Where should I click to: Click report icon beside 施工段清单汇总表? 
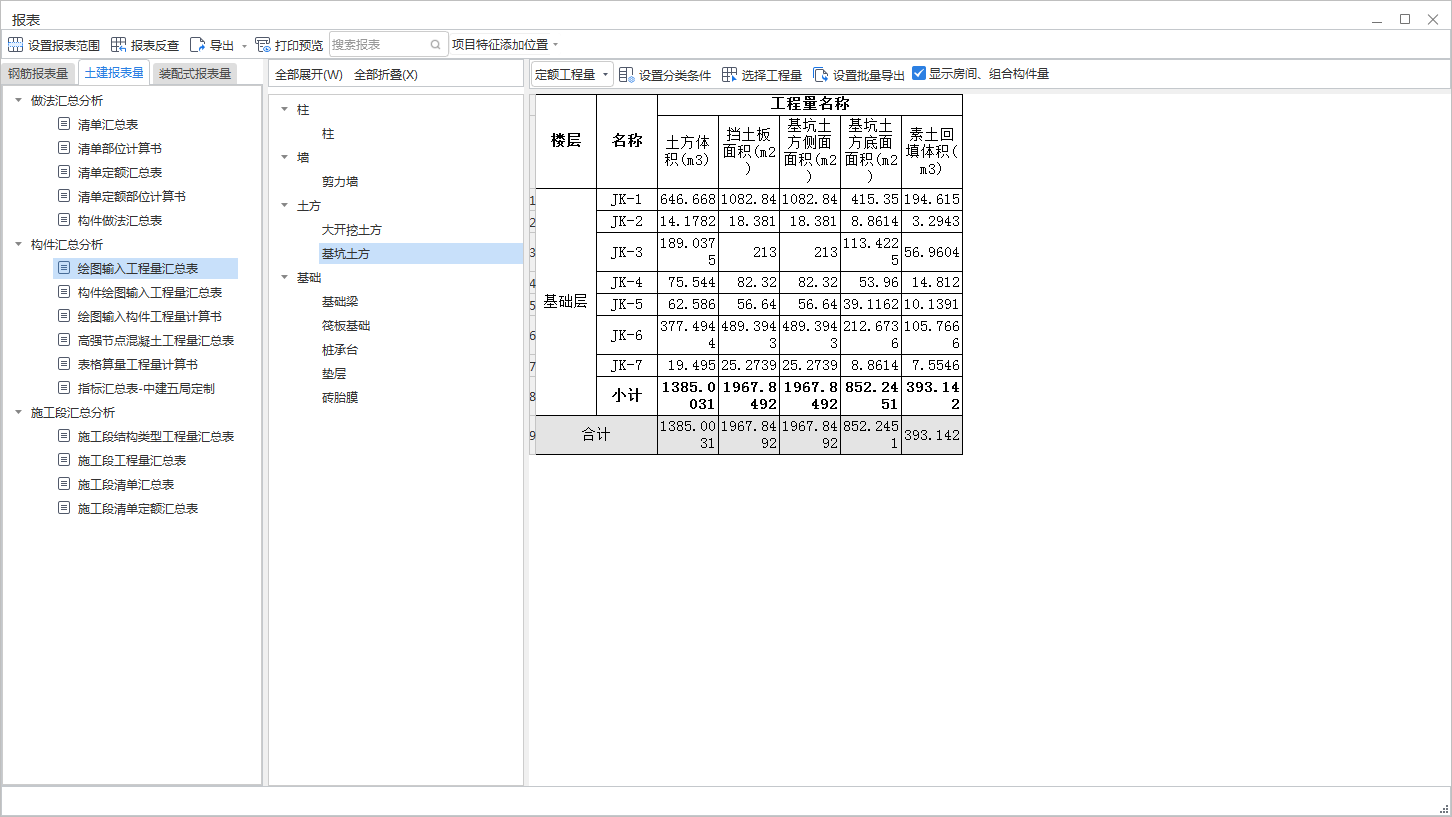coord(64,484)
